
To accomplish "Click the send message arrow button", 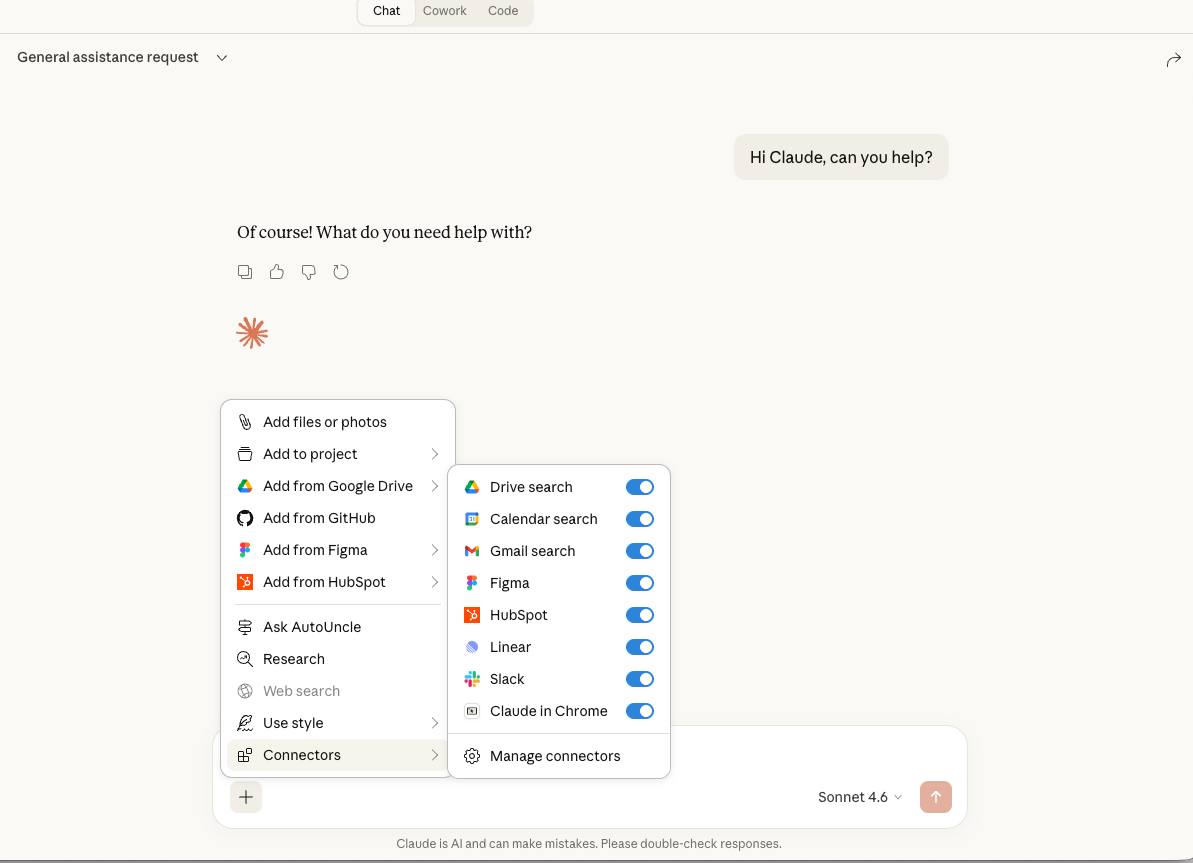I will click(936, 797).
